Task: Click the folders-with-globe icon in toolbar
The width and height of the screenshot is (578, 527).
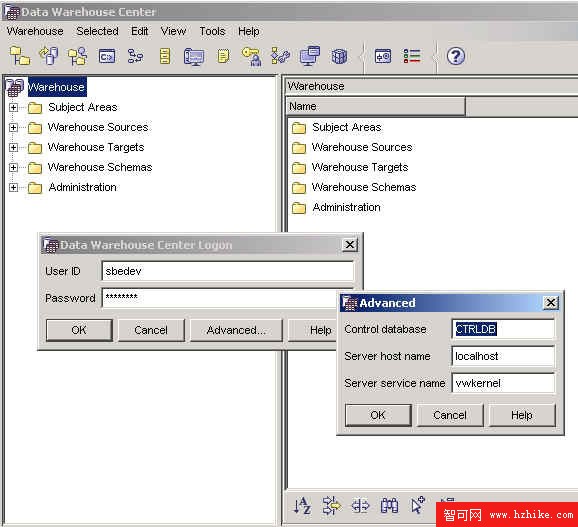Action: click(x=77, y=56)
